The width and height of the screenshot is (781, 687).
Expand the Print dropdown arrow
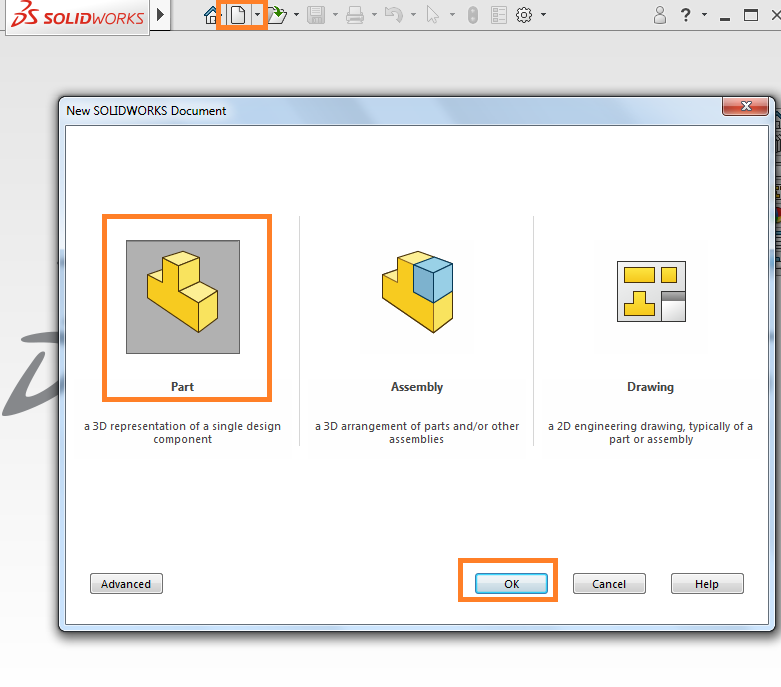[374, 15]
